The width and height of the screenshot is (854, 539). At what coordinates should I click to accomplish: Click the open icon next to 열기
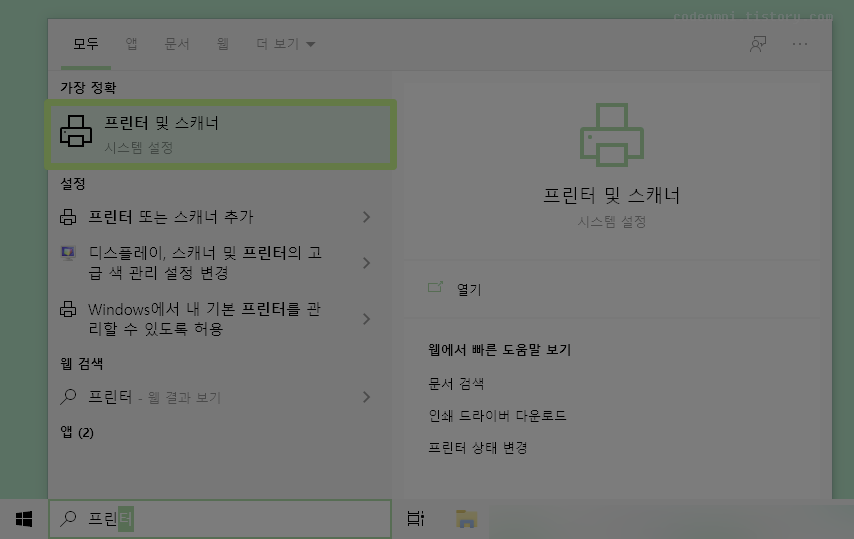coord(435,287)
